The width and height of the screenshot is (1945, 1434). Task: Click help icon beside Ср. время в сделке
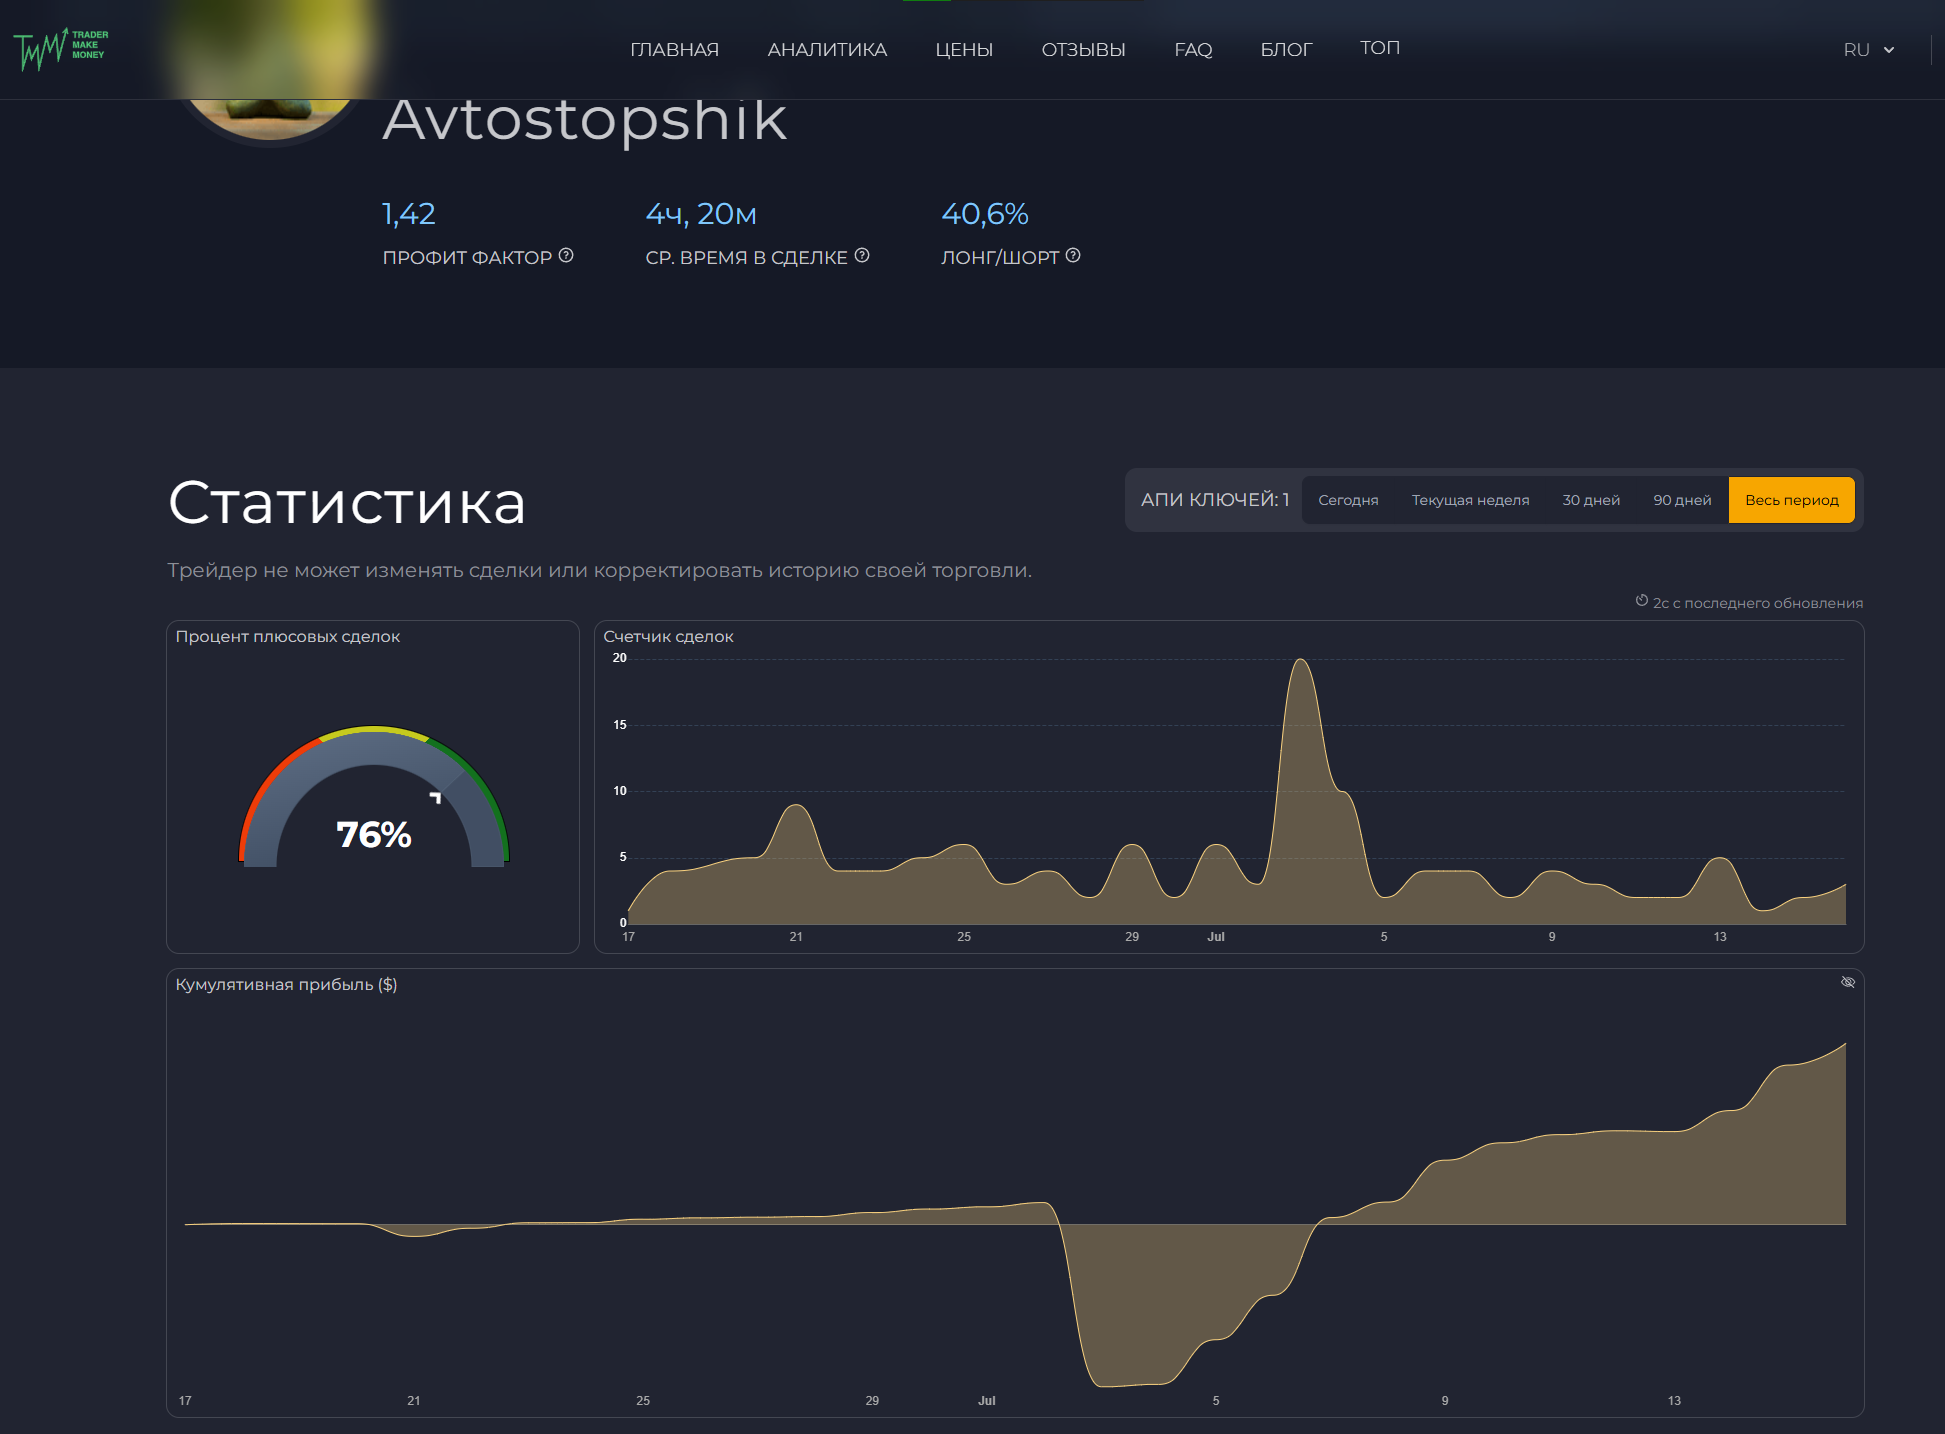(x=862, y=256)
